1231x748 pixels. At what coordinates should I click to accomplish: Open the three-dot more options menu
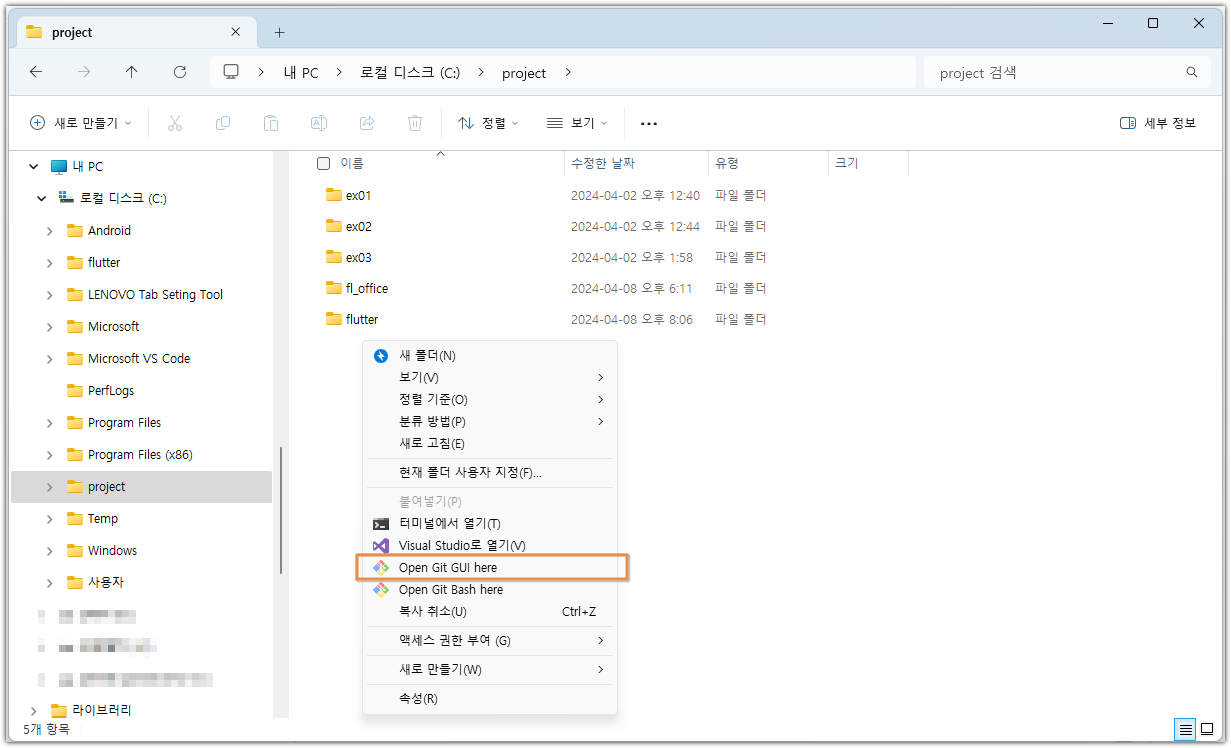click(x=649, y=123)
